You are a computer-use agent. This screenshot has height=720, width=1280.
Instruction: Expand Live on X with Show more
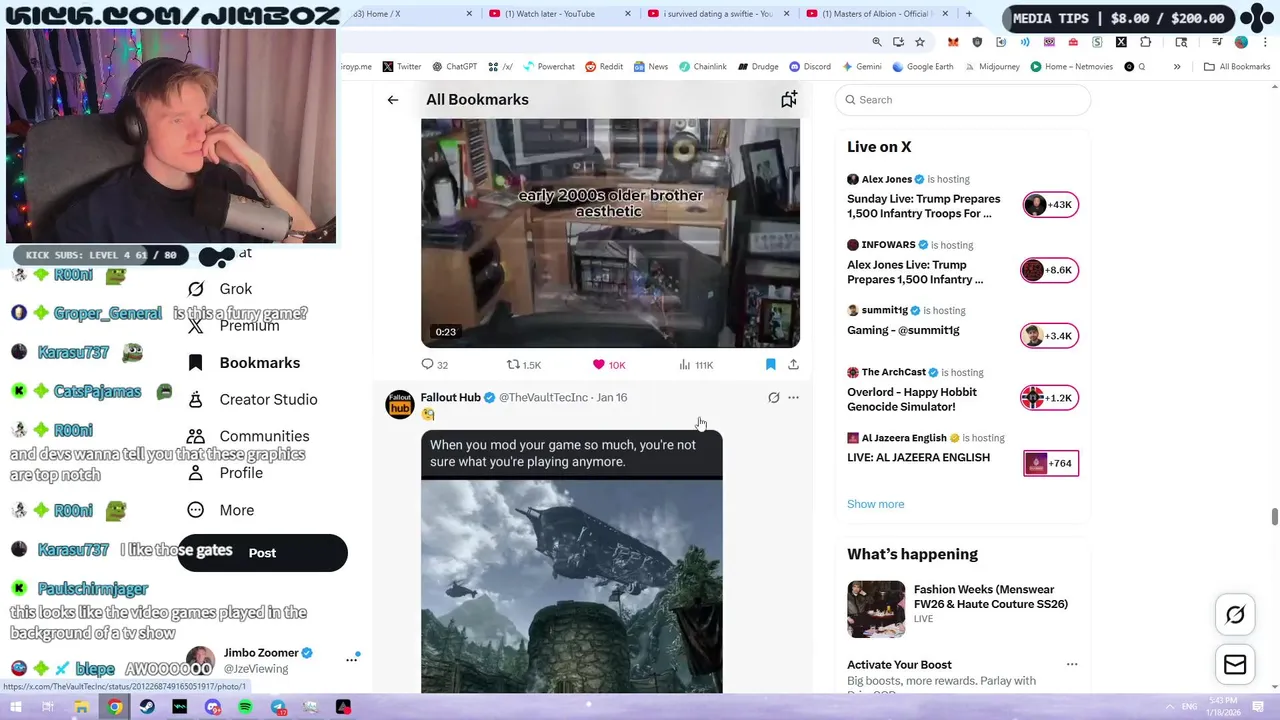pyautogui.click(x=875, y=504)
